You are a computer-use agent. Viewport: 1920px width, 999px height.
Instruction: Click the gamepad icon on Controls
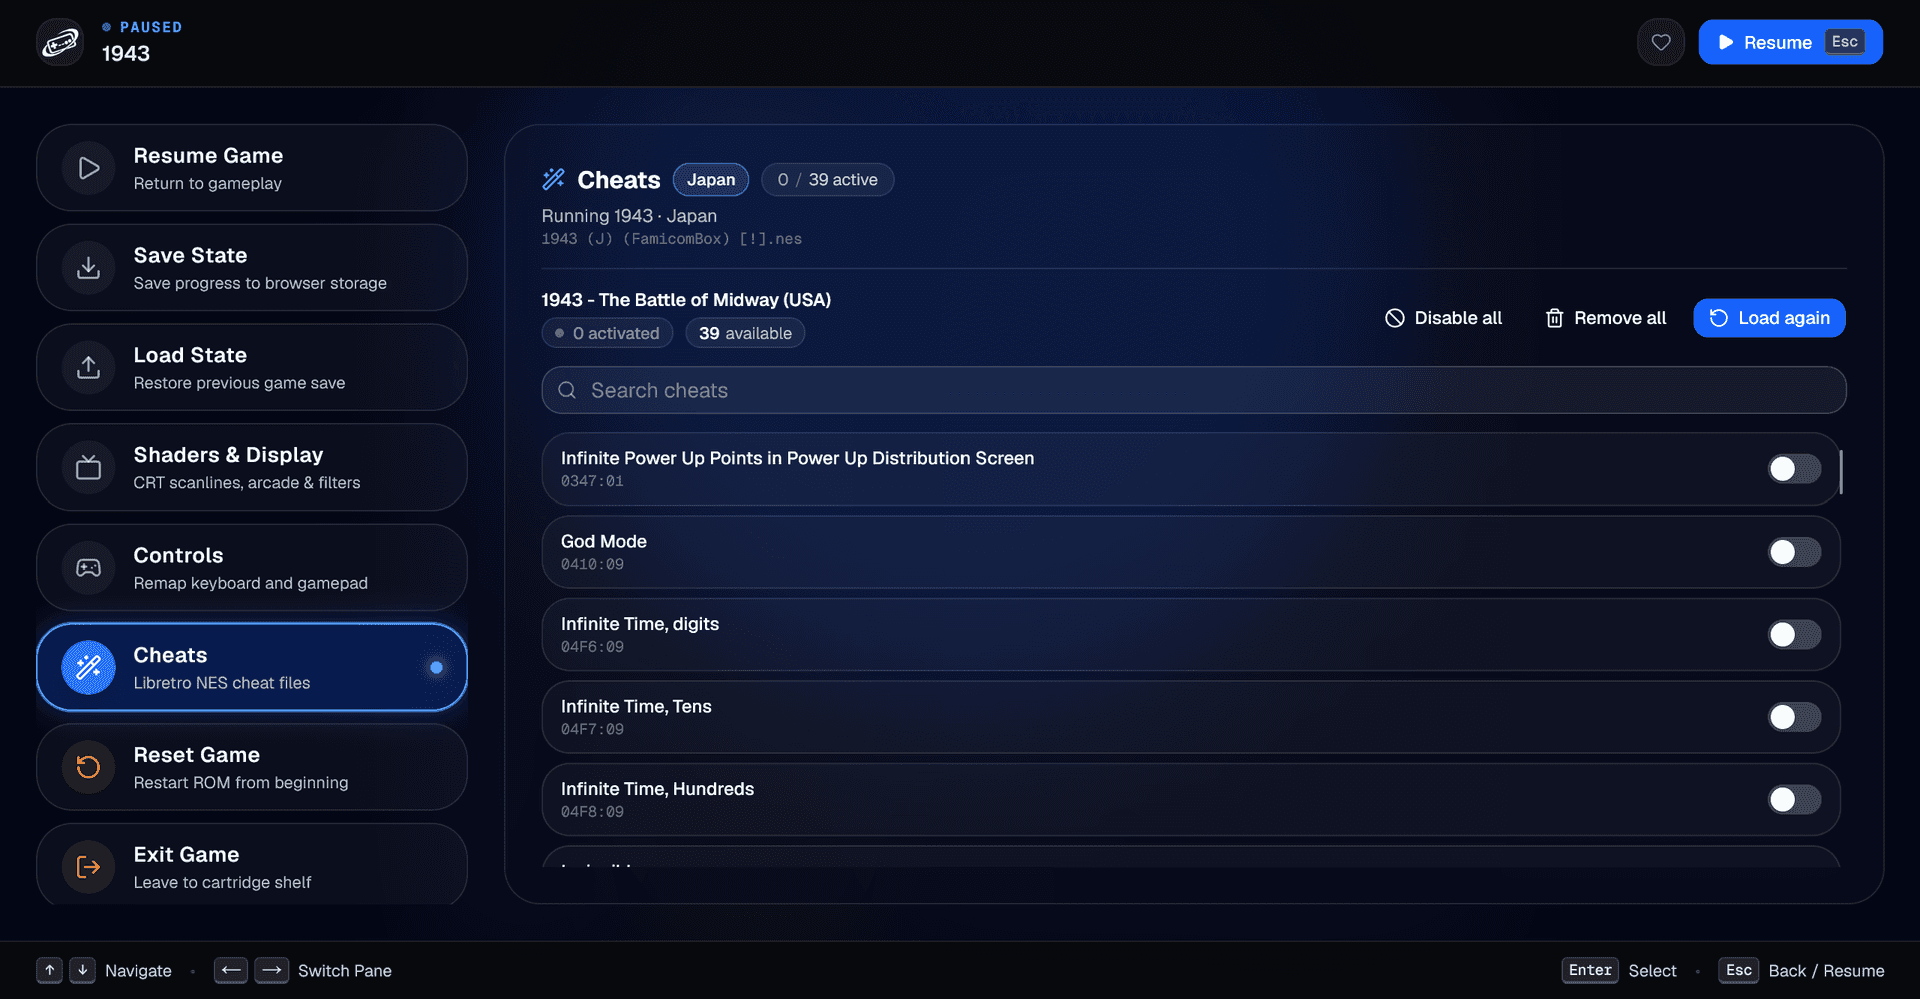point(89,567)
